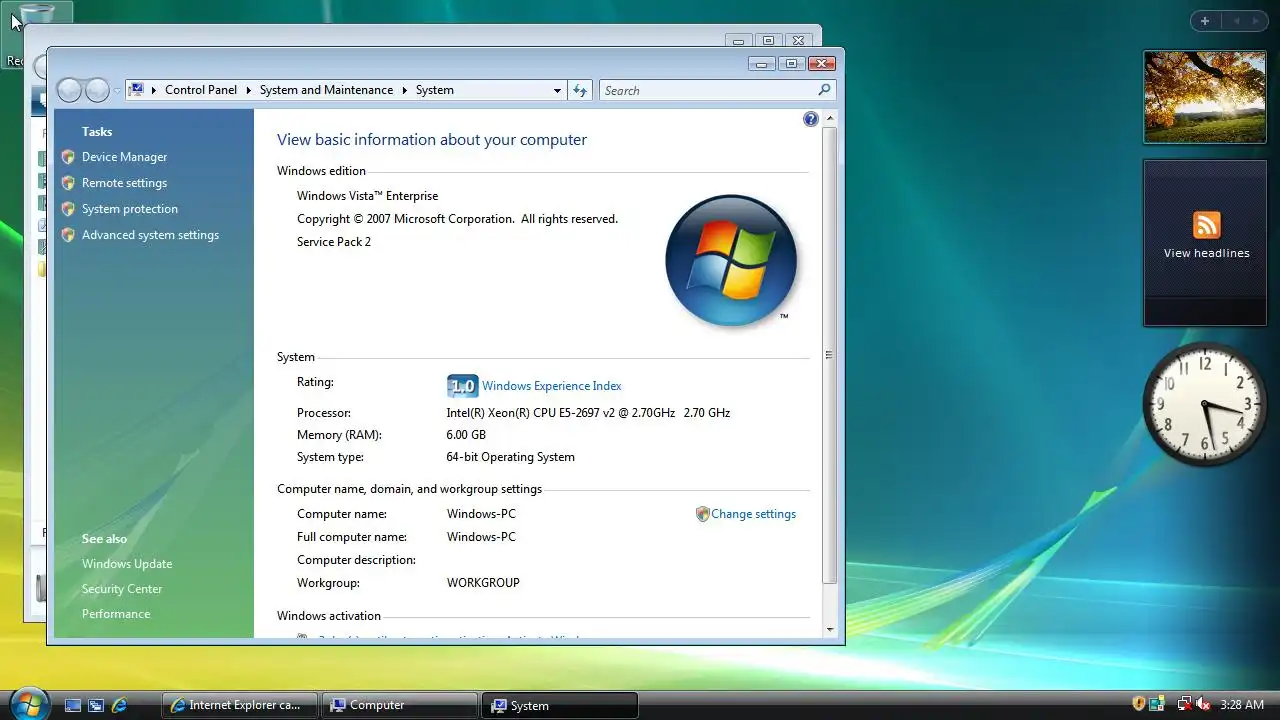Screen dimensions: 1280x720
Task: Click shield icon next to Remote settings
Action: pos(68,183)
